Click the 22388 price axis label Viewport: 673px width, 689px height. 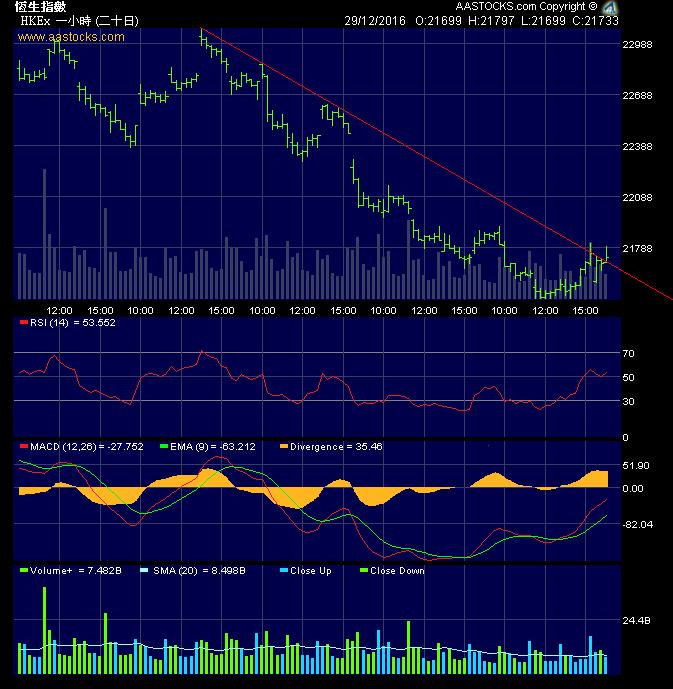tap(637, 147)
